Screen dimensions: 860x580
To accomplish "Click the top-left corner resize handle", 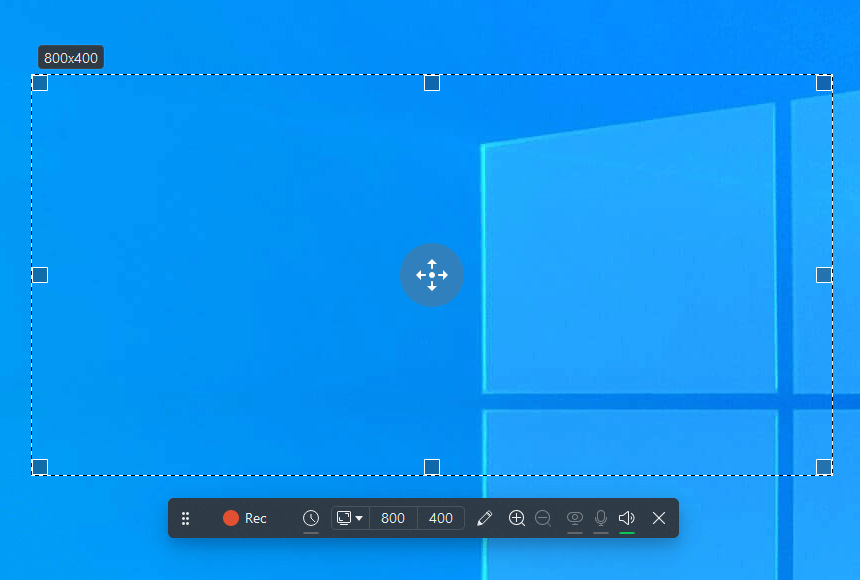I will coord(40,83).
